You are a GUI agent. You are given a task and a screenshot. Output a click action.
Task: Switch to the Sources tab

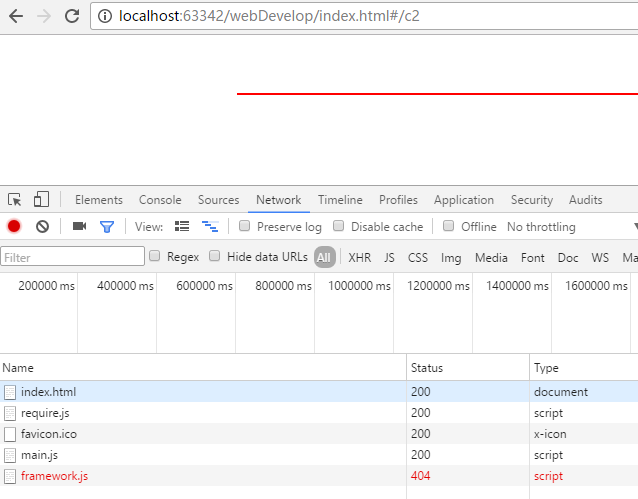pyautogui.click(x=218, y=200)
